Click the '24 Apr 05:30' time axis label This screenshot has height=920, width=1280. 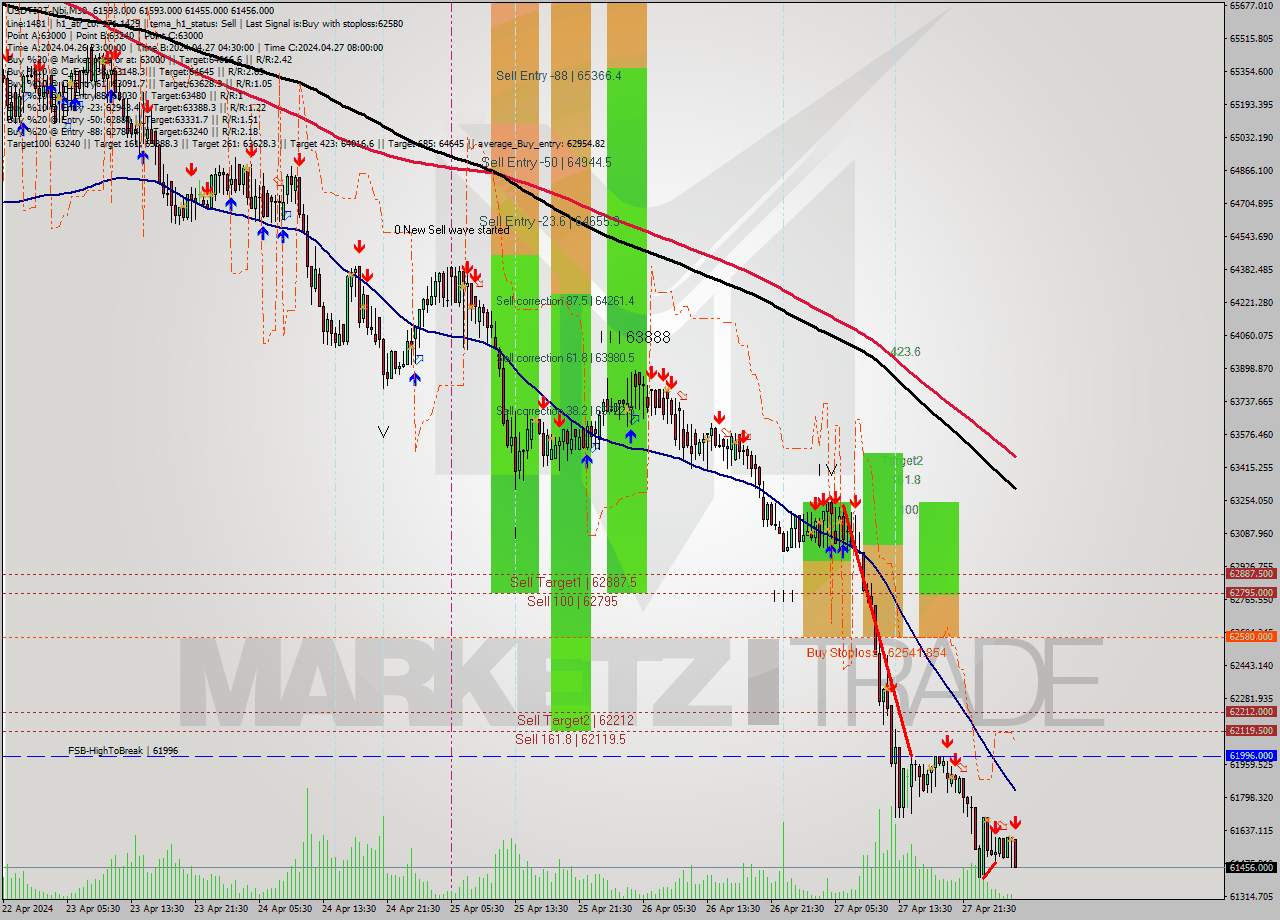[286, 909]
